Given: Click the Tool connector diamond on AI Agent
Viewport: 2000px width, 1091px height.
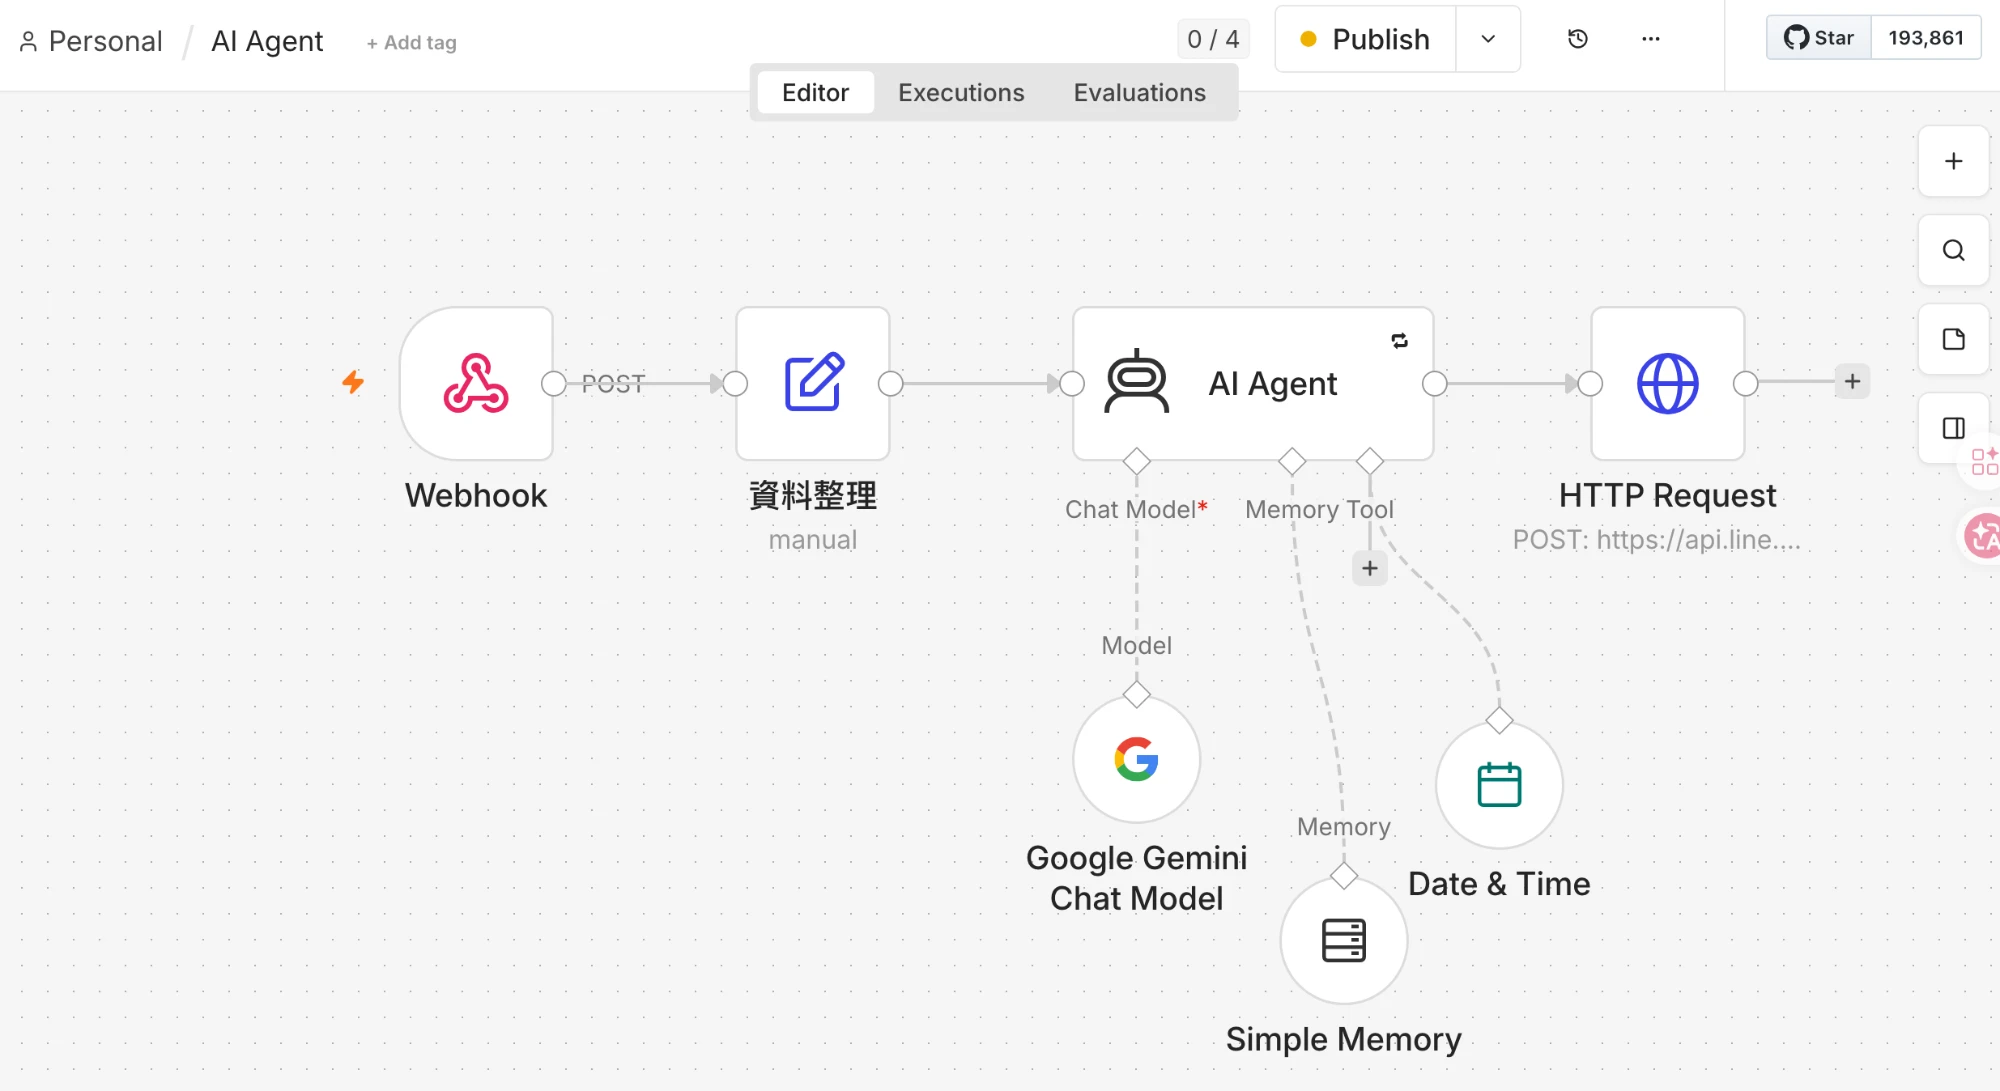Looking at the screenshot, I should 1370,461.
